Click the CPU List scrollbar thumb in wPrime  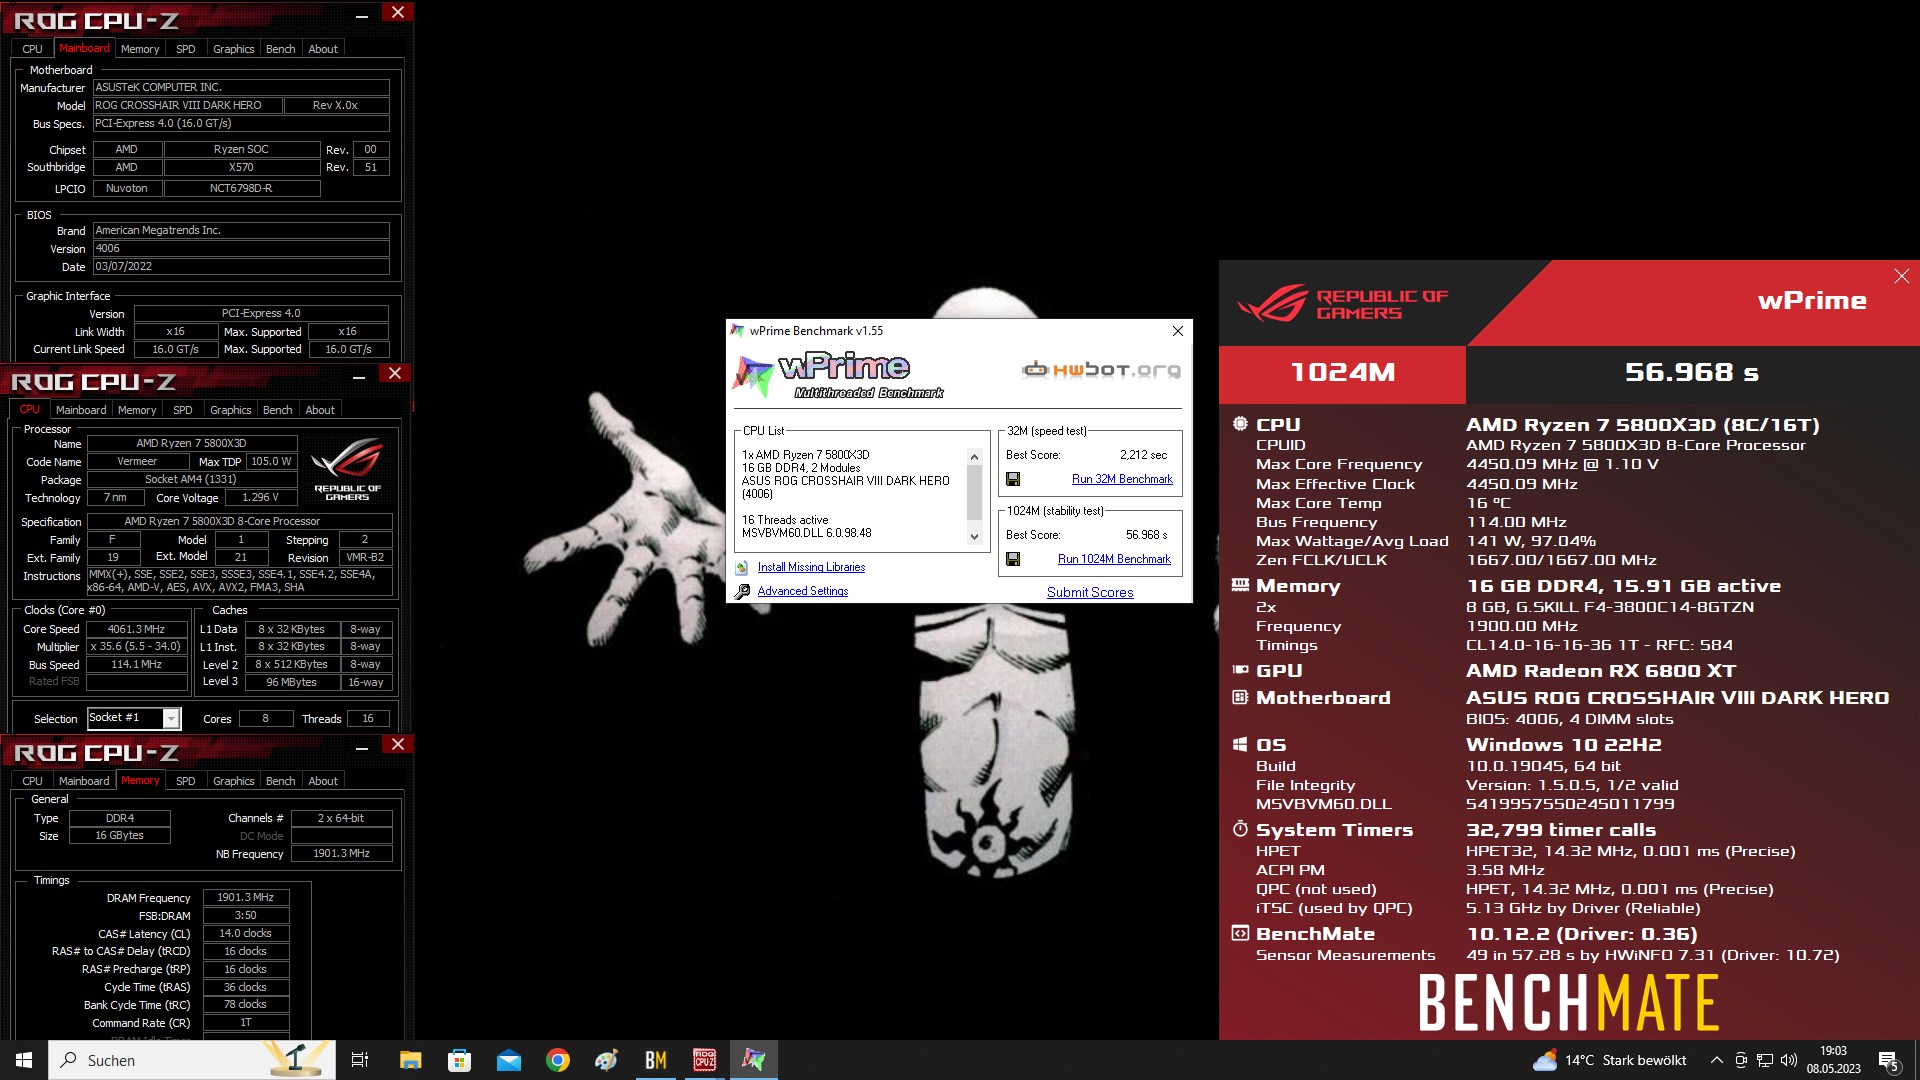tap(975, 493)
